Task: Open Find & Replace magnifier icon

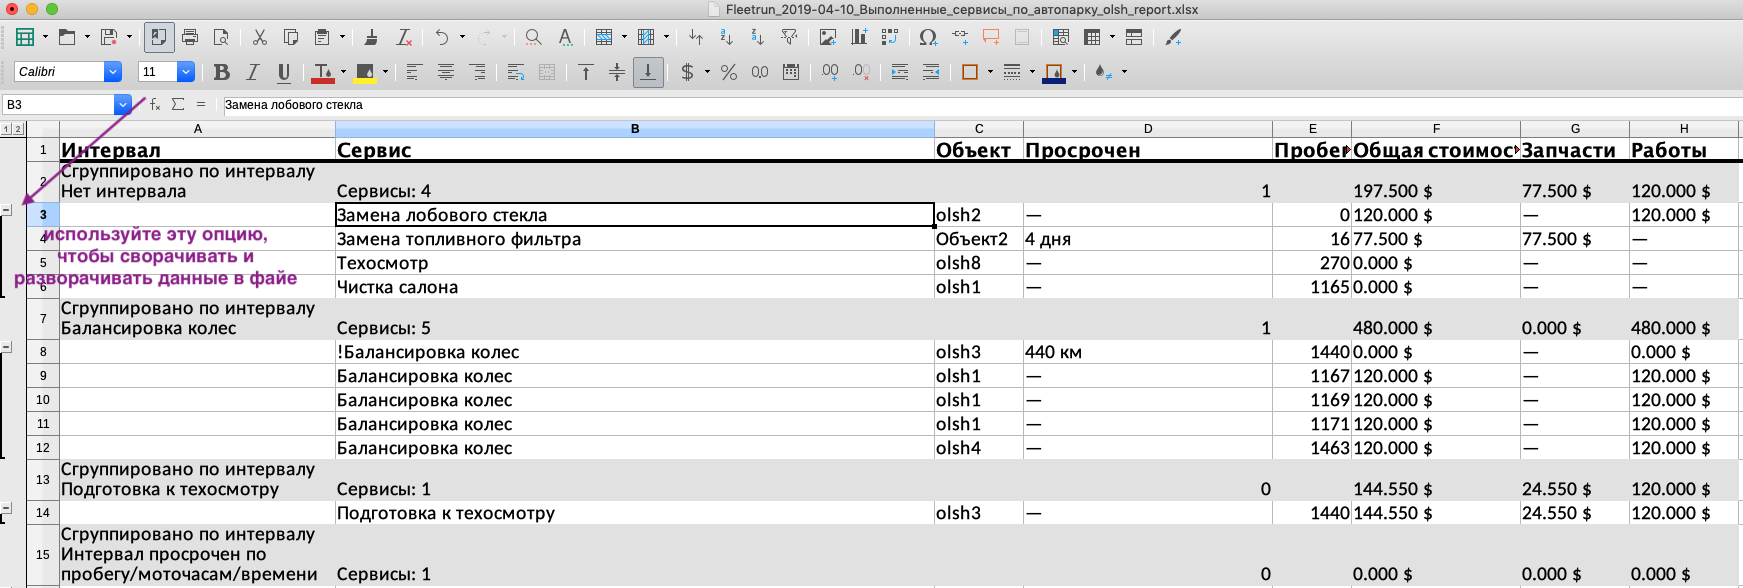Action: (533, 37)
